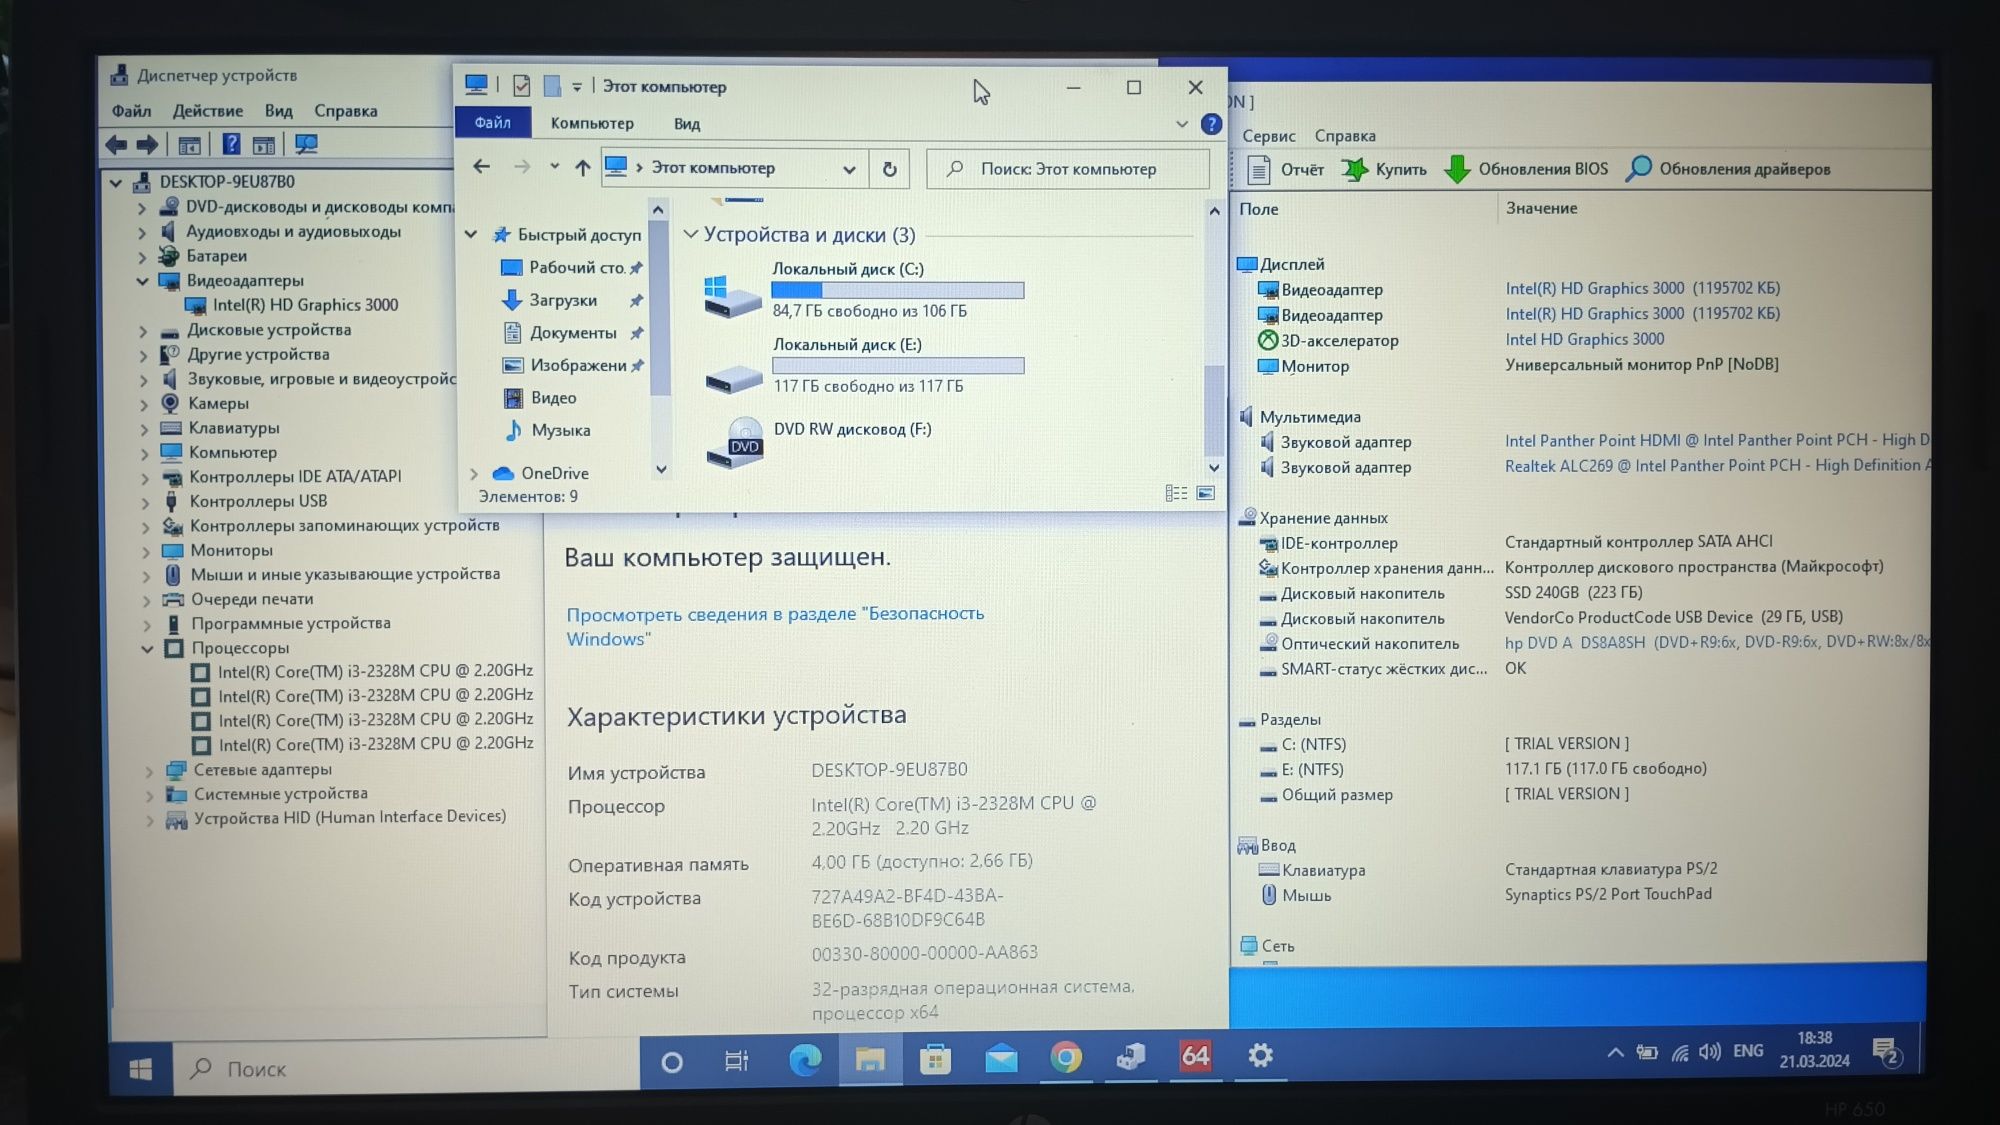Open Settings gear on the taskbar
Screen dimensions: 2000x1125
point(1260,1055)
